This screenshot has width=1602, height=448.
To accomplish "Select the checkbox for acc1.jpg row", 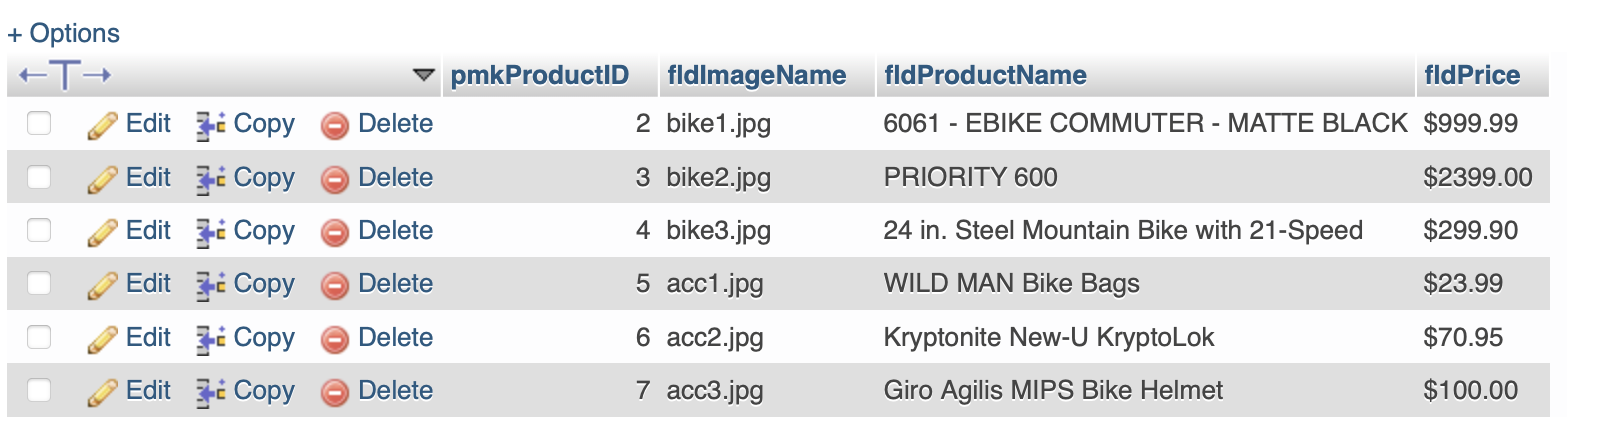I will click(x=39, y=283).
